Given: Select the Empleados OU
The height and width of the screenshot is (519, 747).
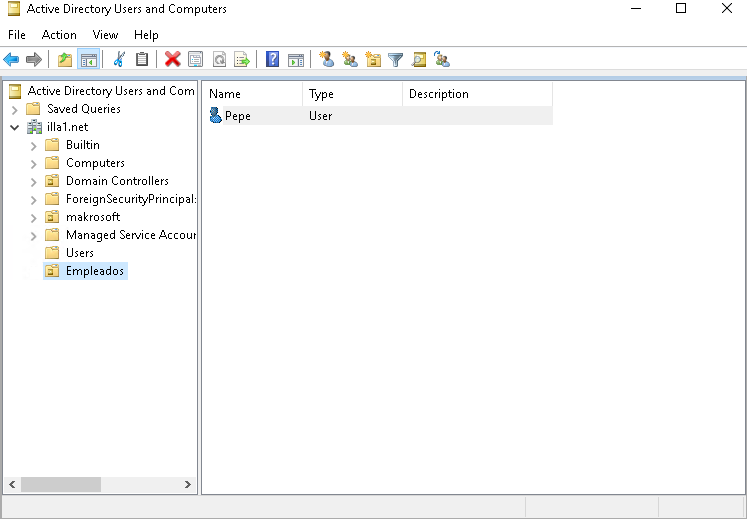Looking at the screenshot, I should point(95,271).
